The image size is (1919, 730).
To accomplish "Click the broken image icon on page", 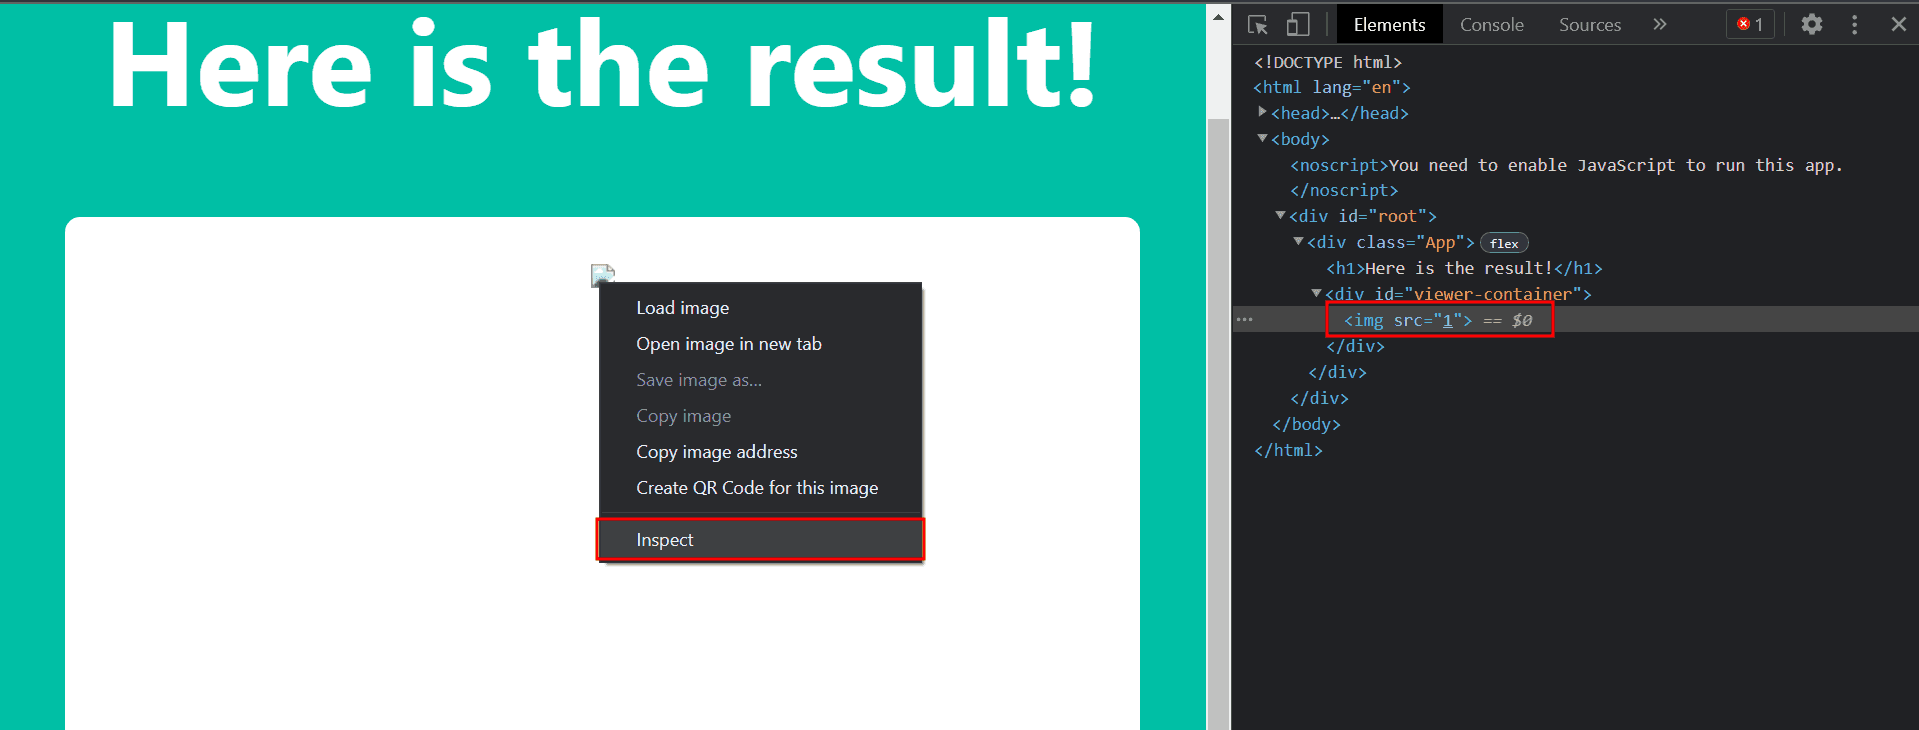I will click(x=602, y=274).
